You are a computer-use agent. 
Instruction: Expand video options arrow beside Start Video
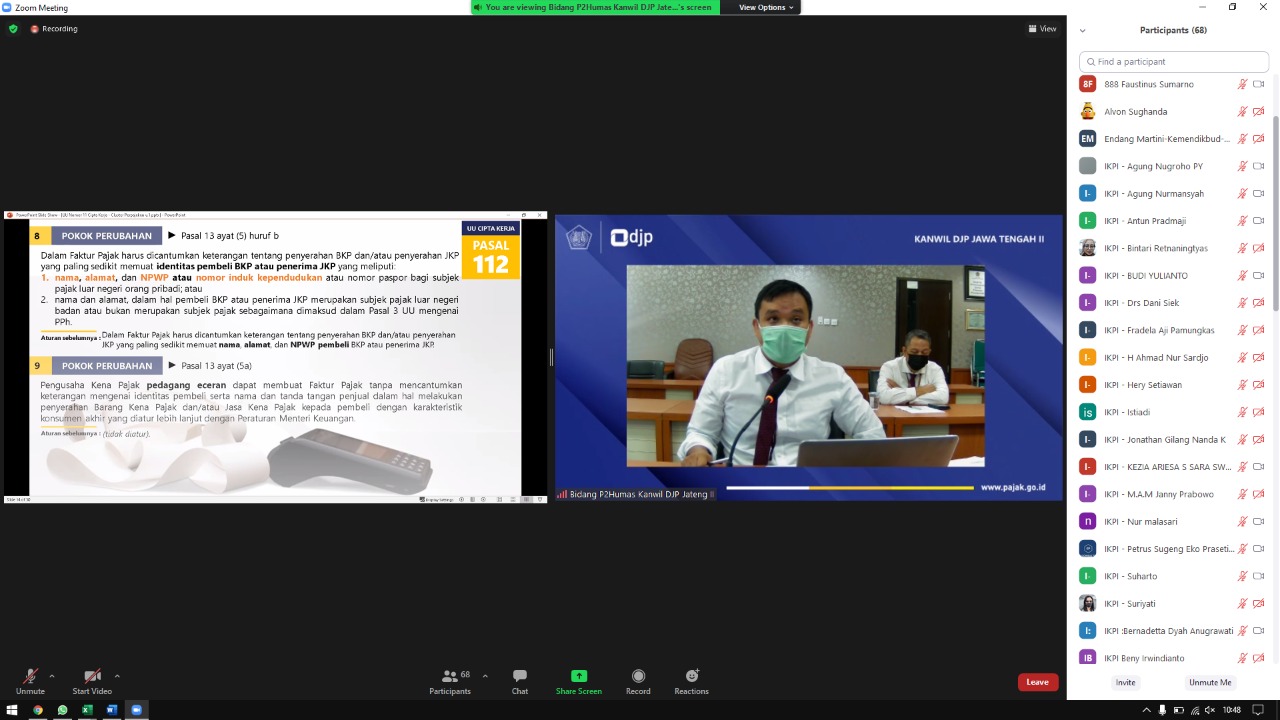[x=117, y=676]
